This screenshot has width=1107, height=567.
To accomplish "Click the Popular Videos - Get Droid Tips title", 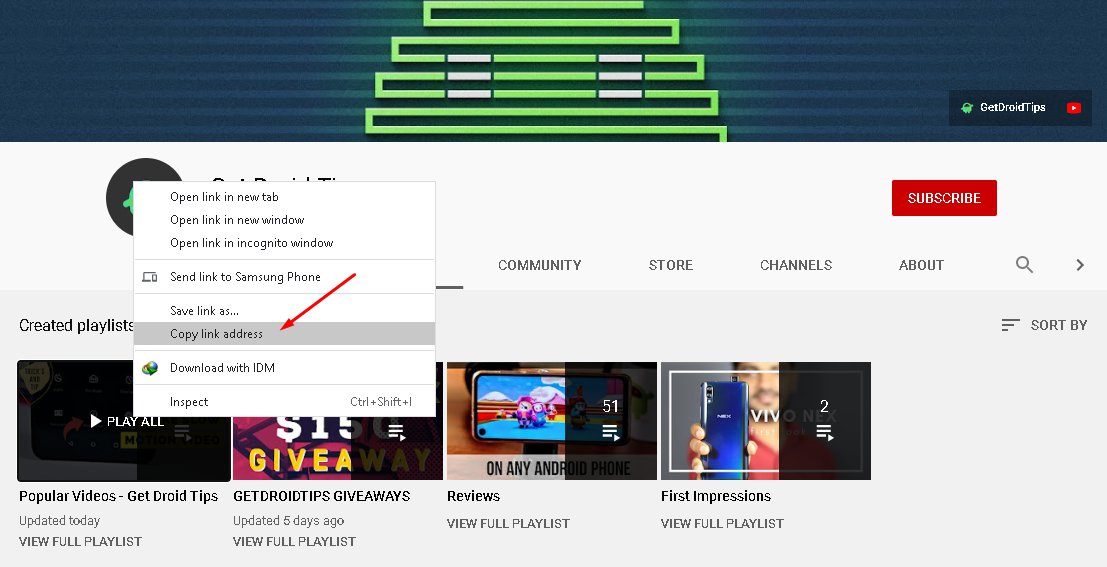I will point(119,496).
